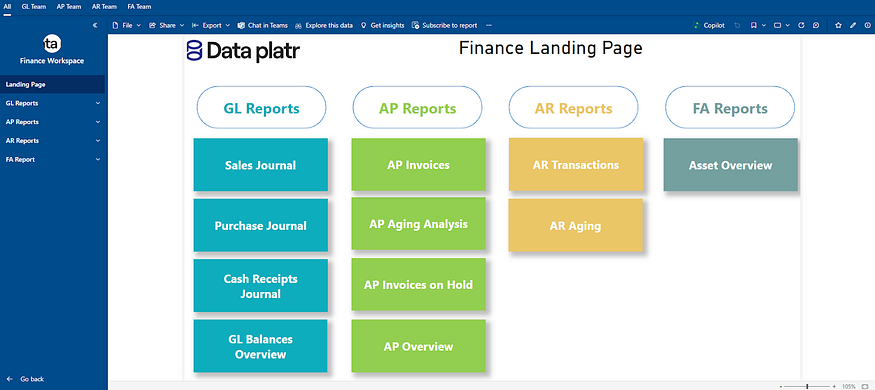The image size is (875, 390).
Task: Collapse the navigation pane with the double chevron
Action: [95, 25]
